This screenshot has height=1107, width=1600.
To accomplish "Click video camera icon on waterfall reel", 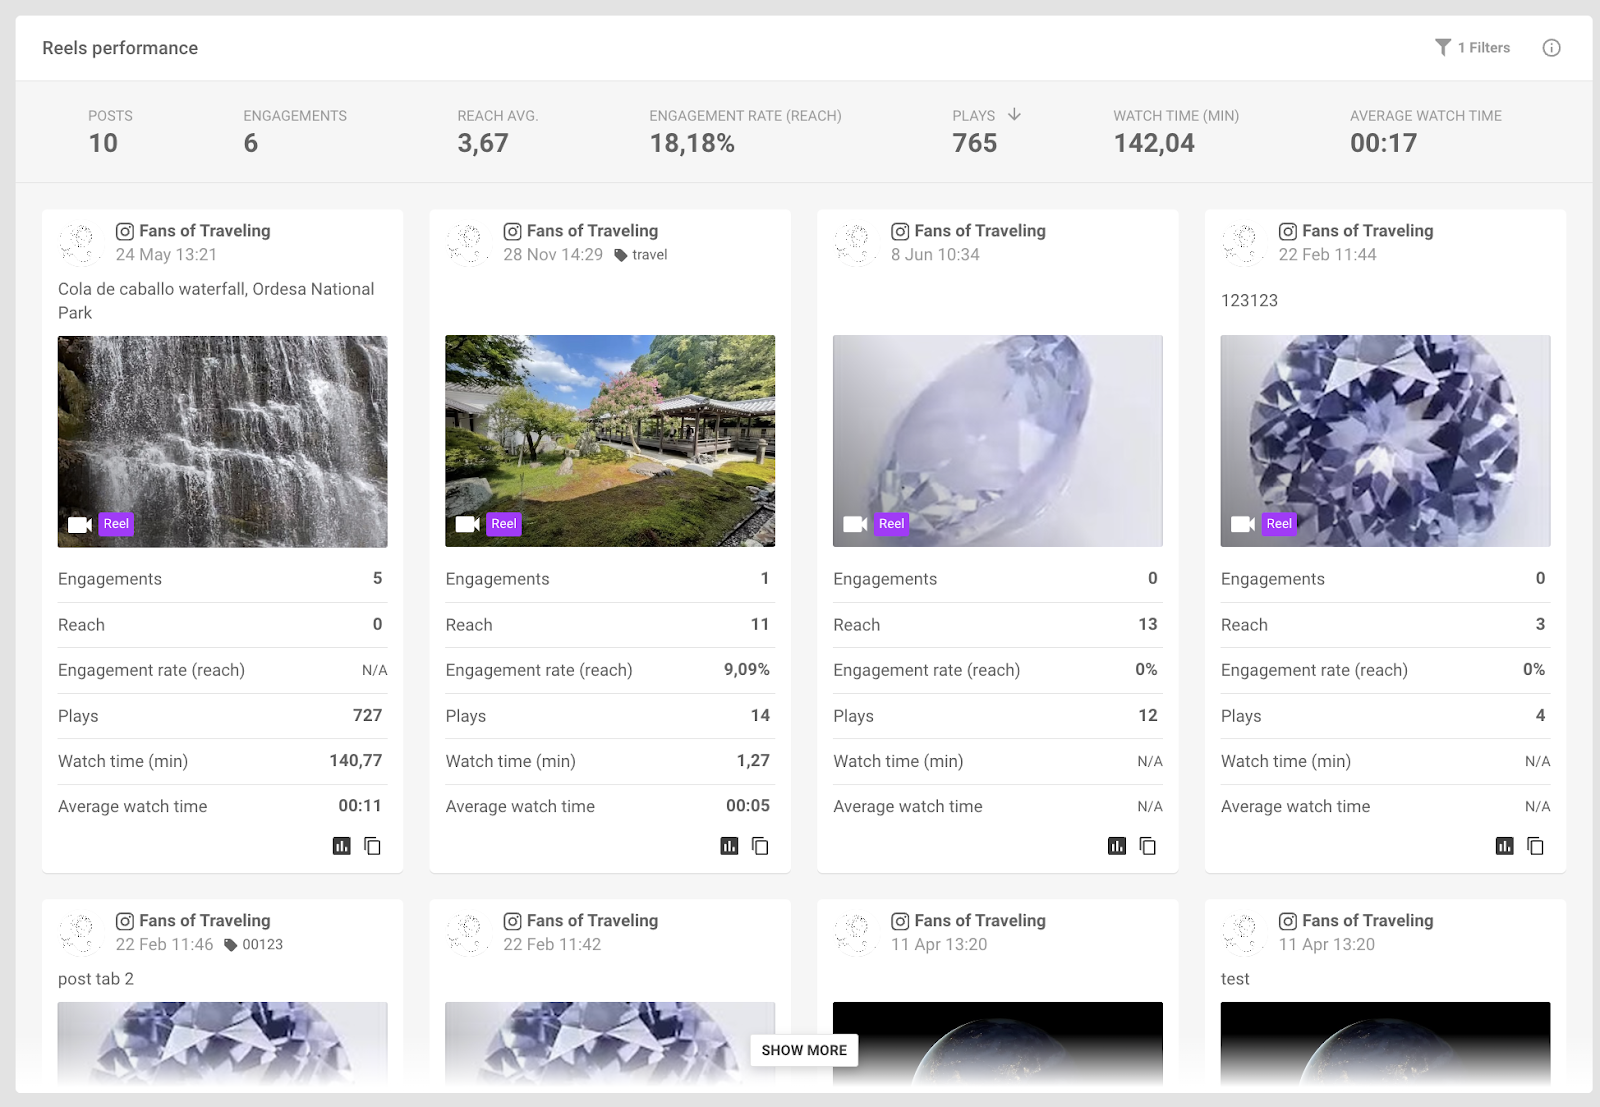I will coord(80,524).
